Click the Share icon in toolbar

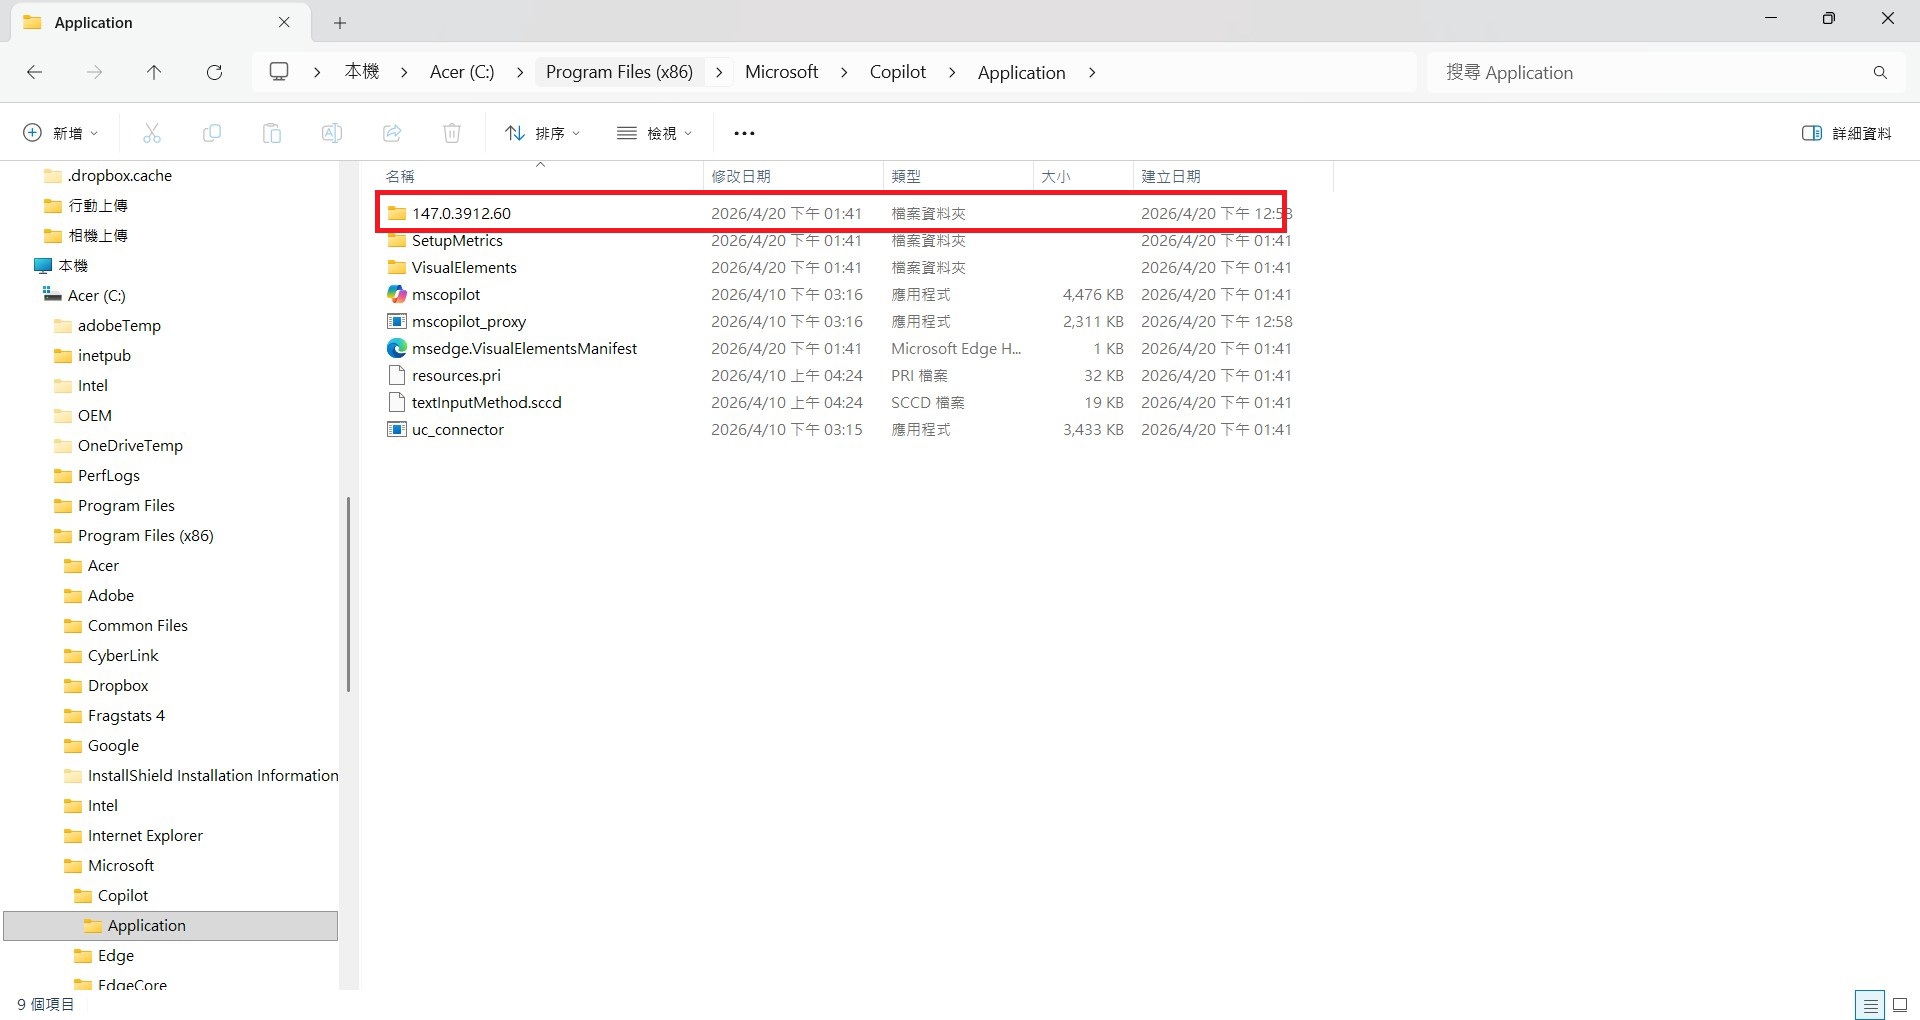coord(392,133)
